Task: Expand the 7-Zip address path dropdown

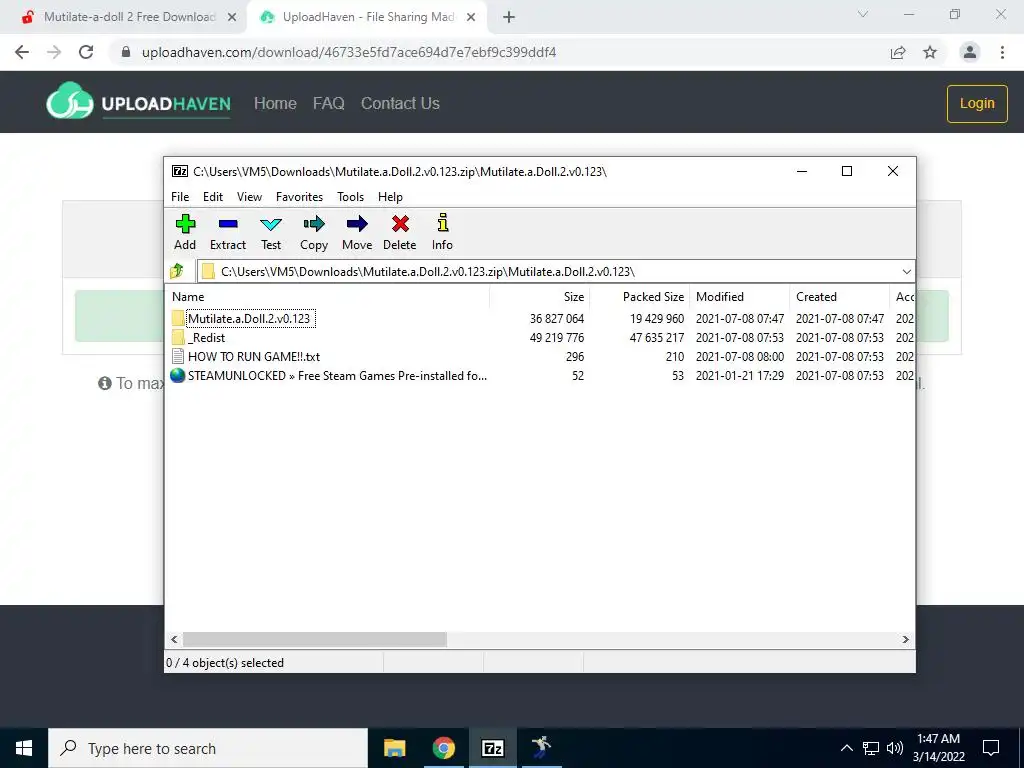Action: pyautogui.click(x=906, y=272)
